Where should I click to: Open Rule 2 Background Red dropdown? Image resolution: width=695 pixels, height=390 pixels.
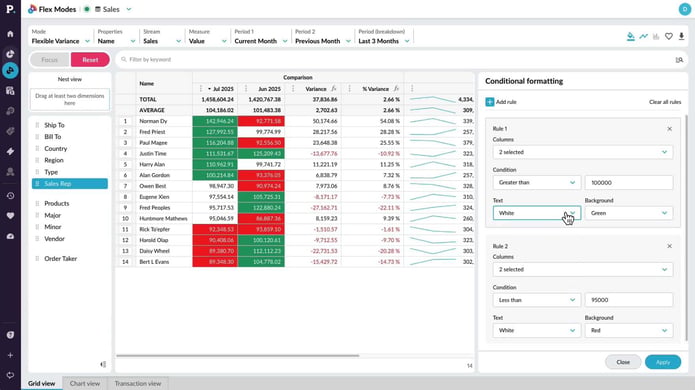[x=629, y=331]
